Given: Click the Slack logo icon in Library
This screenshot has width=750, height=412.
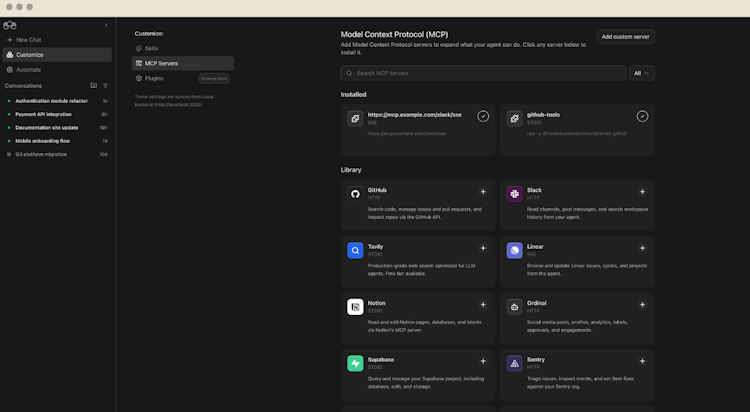Looking at the screenshot, I should click(x=514, y=194).
